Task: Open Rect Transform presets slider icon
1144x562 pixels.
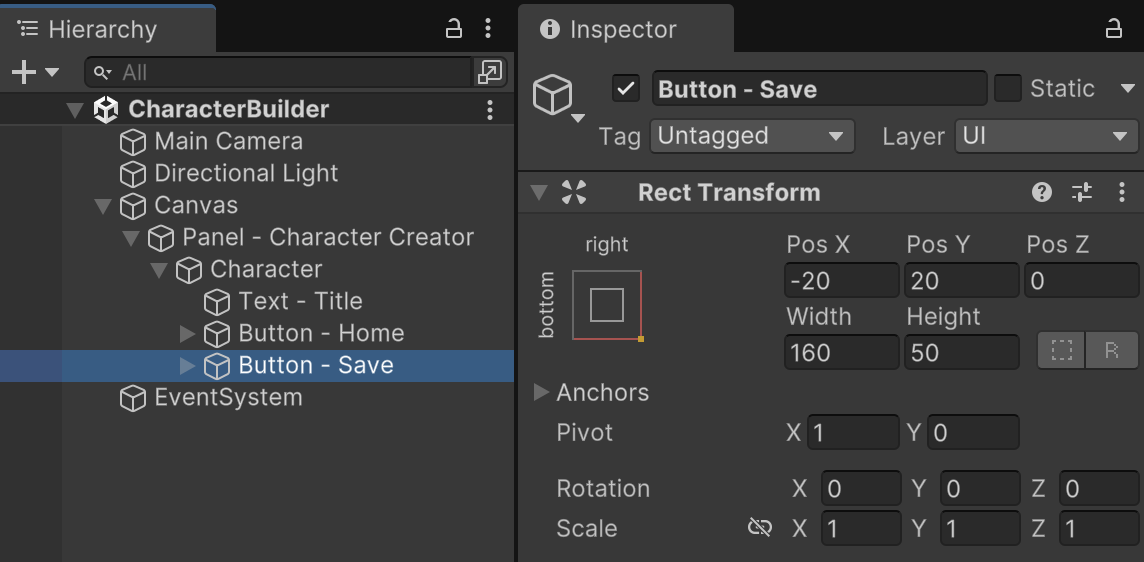Action: coord(1082,192)
